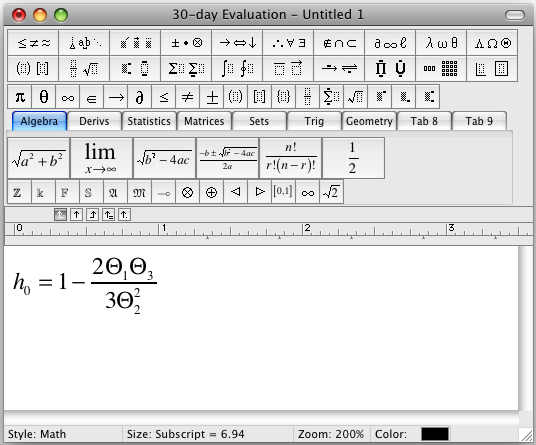Screen dimensions: 536x445
Task: Insert the sqrt(a²+b²) expression
Action: pyautogui.click(x=39, y=158)
